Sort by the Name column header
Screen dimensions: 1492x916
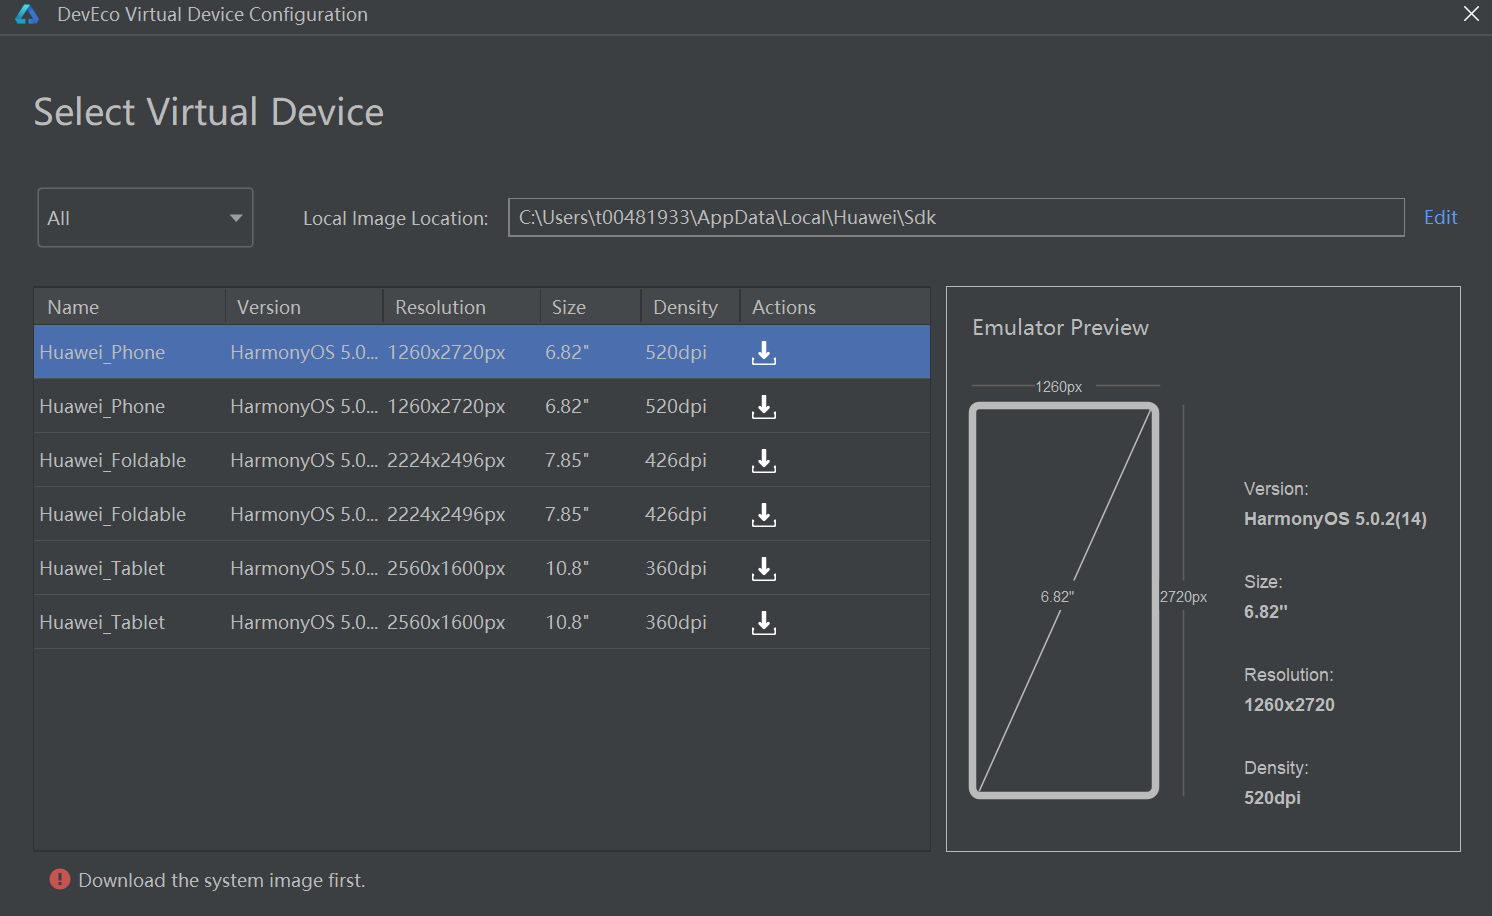coord(130,307)
